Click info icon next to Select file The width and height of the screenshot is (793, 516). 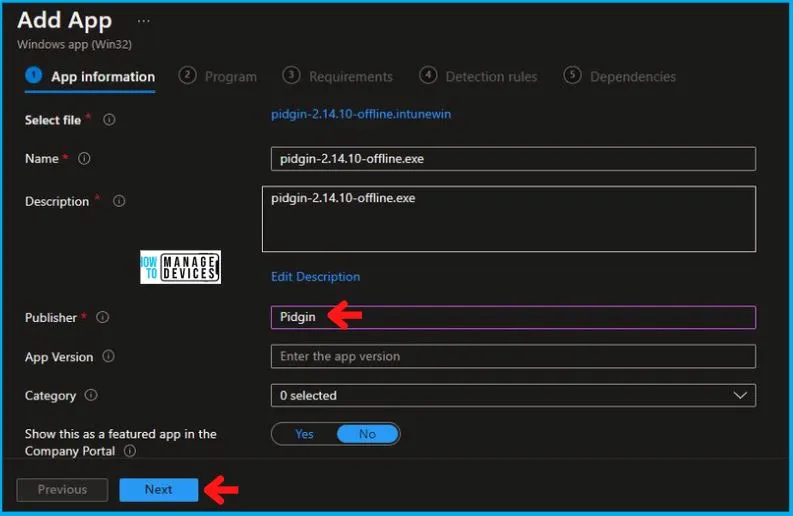coord(109,120)
